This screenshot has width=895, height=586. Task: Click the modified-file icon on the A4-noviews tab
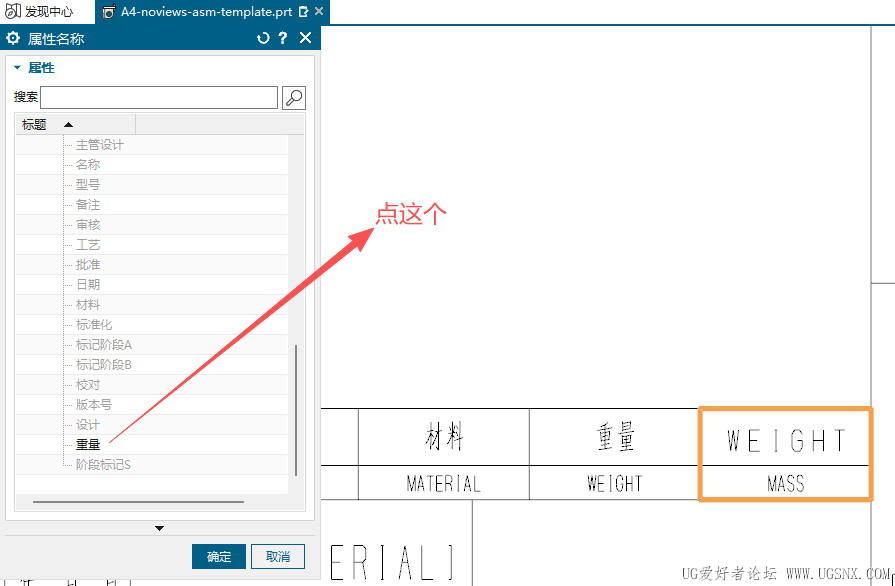(304, 11)
